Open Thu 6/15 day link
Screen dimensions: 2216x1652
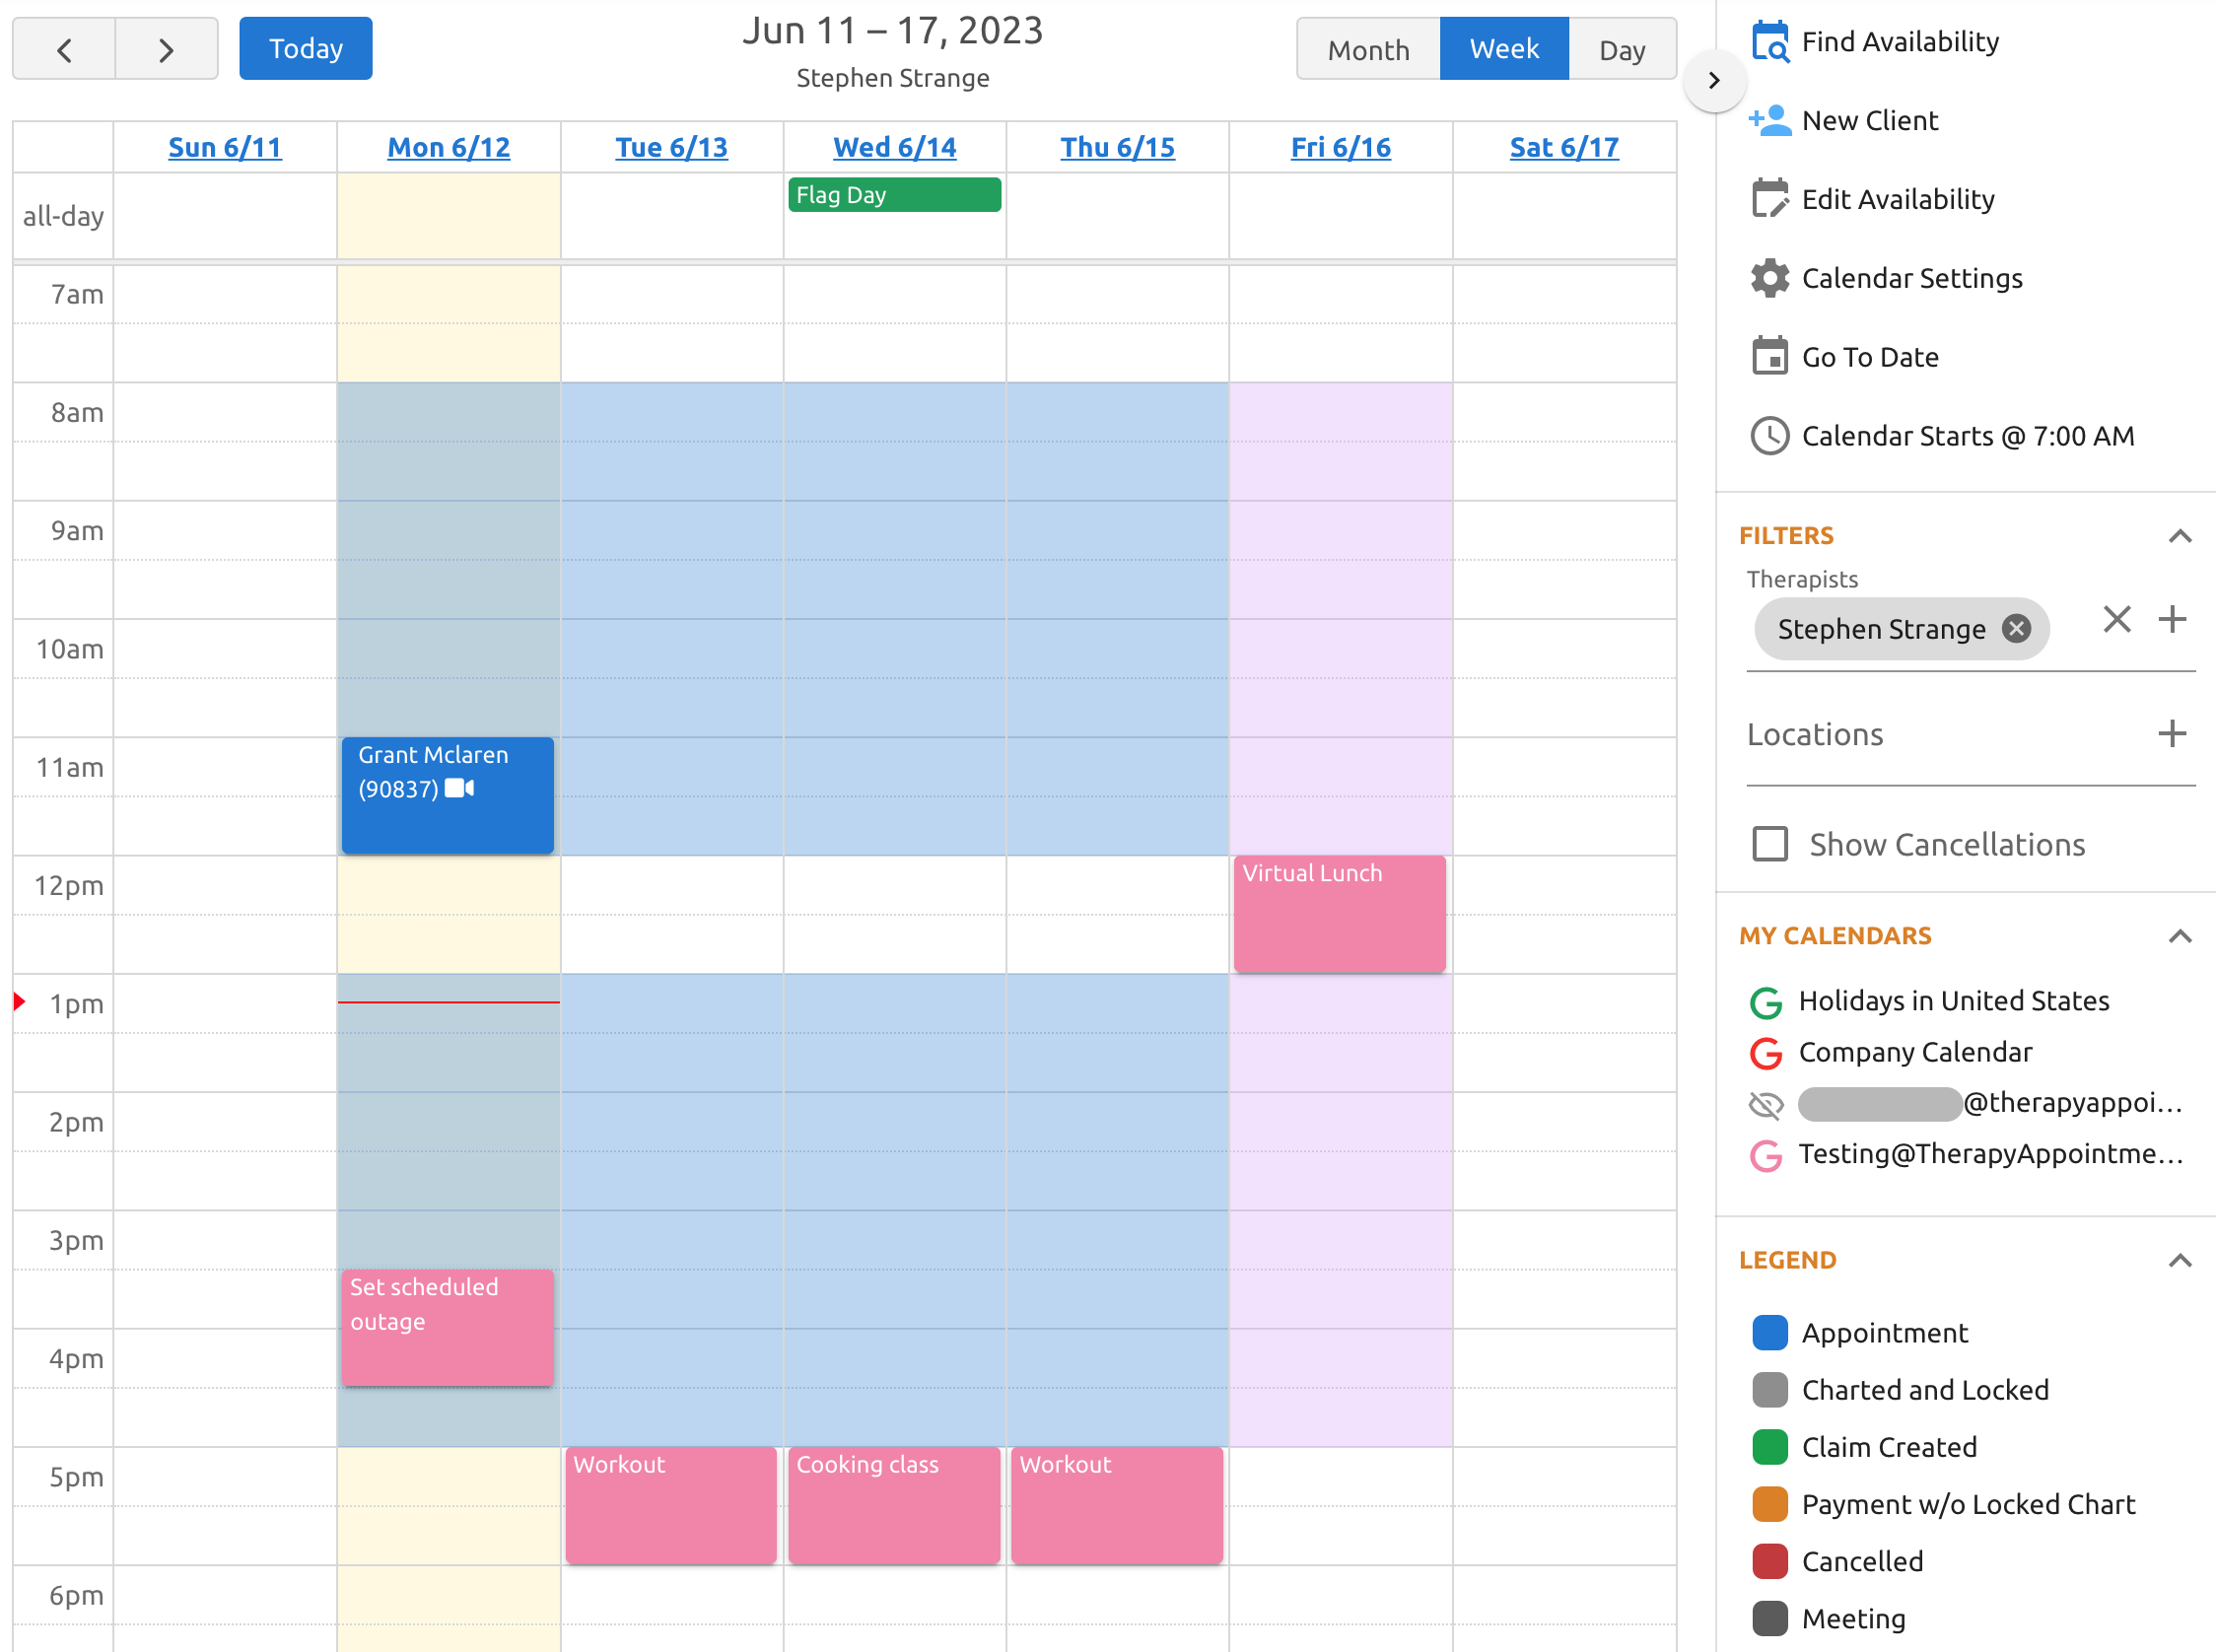[x=1118, y=148]
